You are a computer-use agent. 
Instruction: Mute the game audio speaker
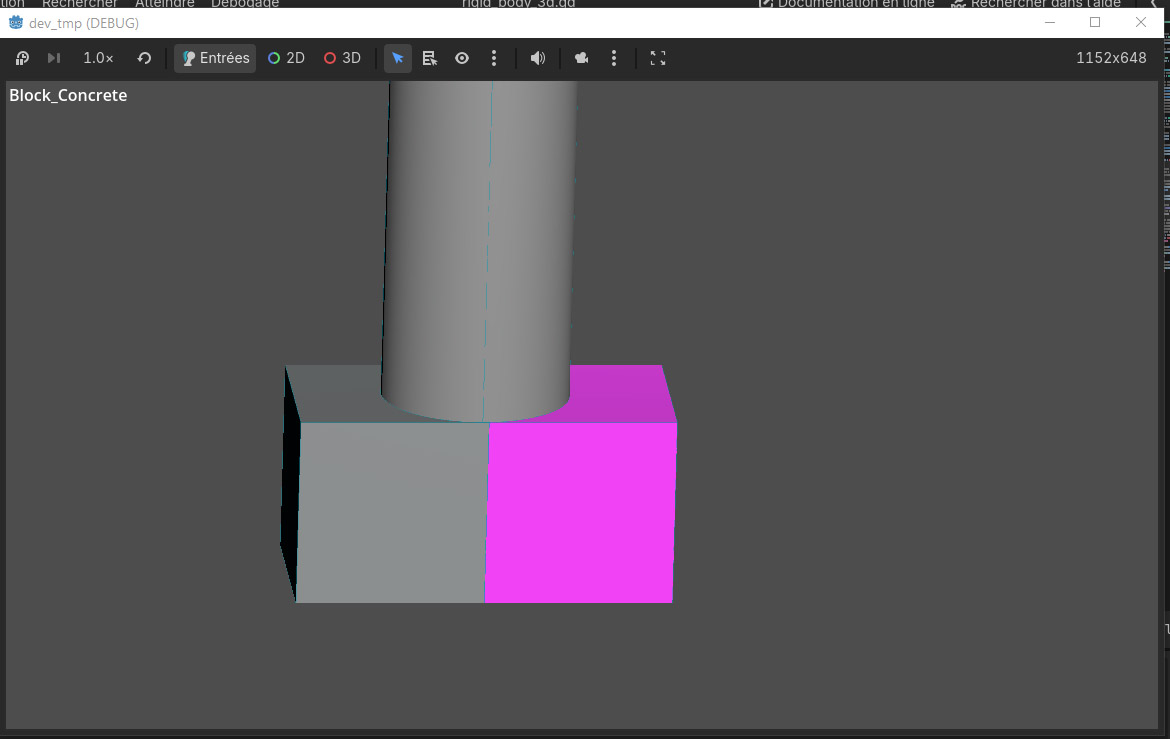coord(538,59)
